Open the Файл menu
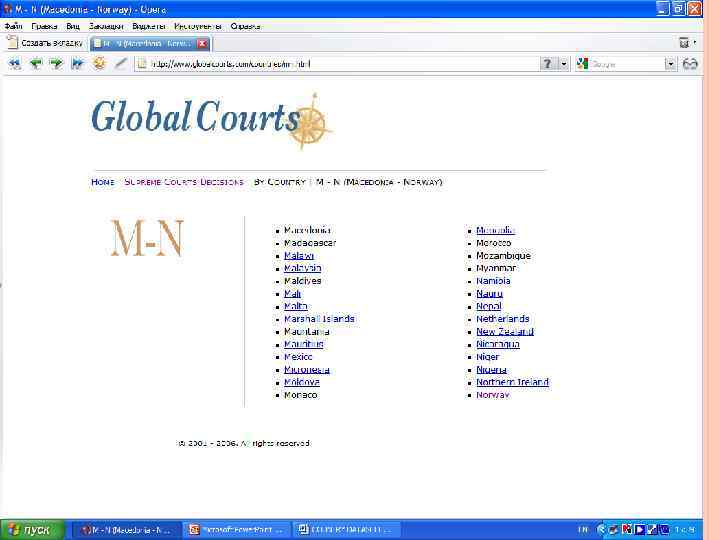 (13, 26)
